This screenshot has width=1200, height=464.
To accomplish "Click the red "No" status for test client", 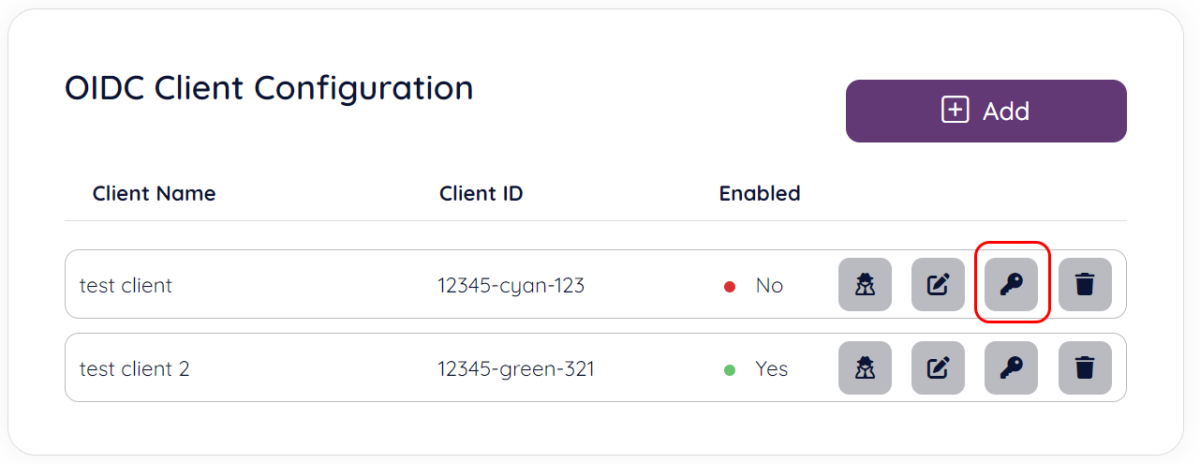I will (x=768, y=285).
